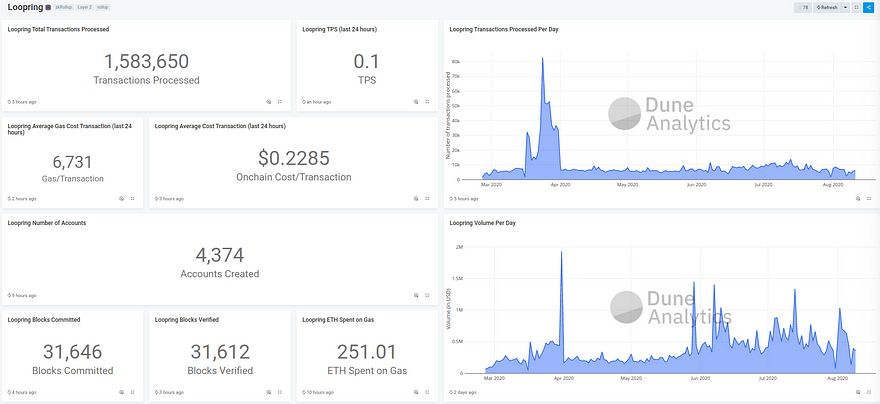Click 'Loopring Blocks Verified' heading
The image size is (880, 404).
(187, 320)
